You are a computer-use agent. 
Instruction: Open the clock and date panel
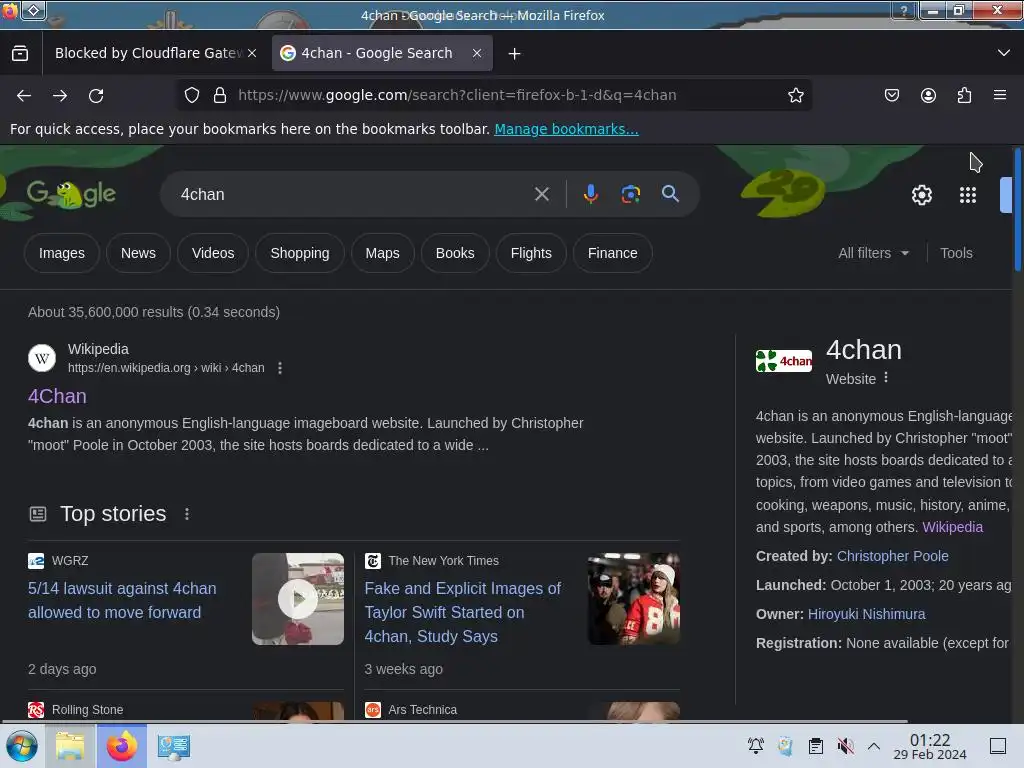pyautogui.click(x=930, y=746)
